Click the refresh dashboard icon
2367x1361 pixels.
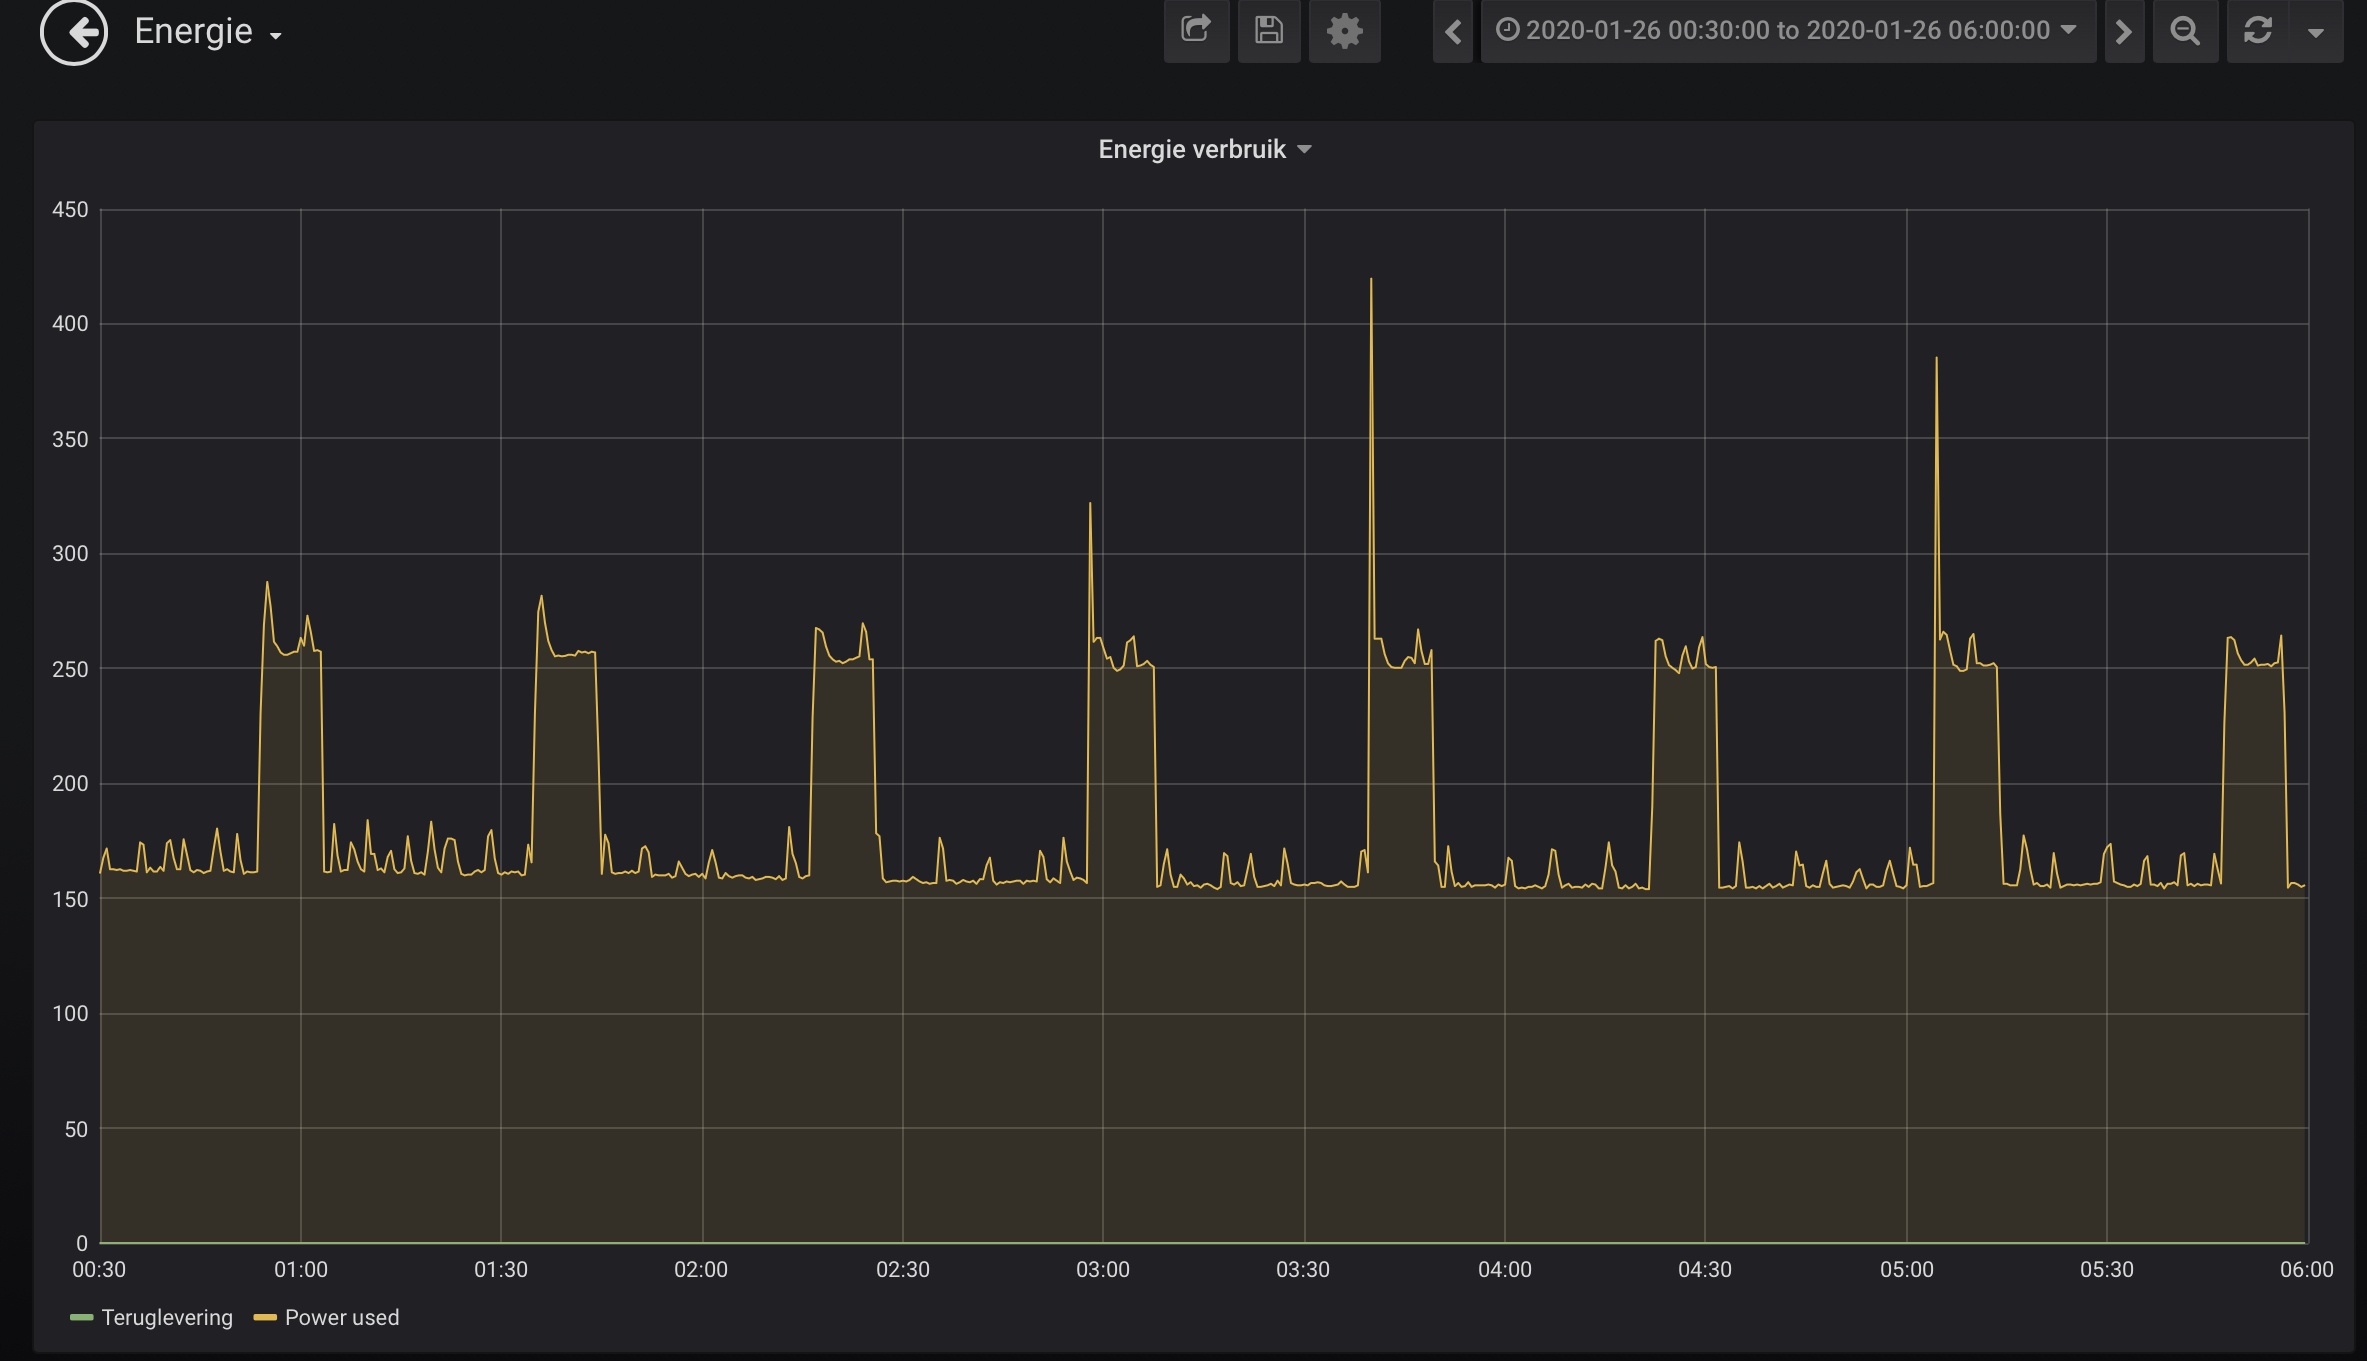(2258, 31)
